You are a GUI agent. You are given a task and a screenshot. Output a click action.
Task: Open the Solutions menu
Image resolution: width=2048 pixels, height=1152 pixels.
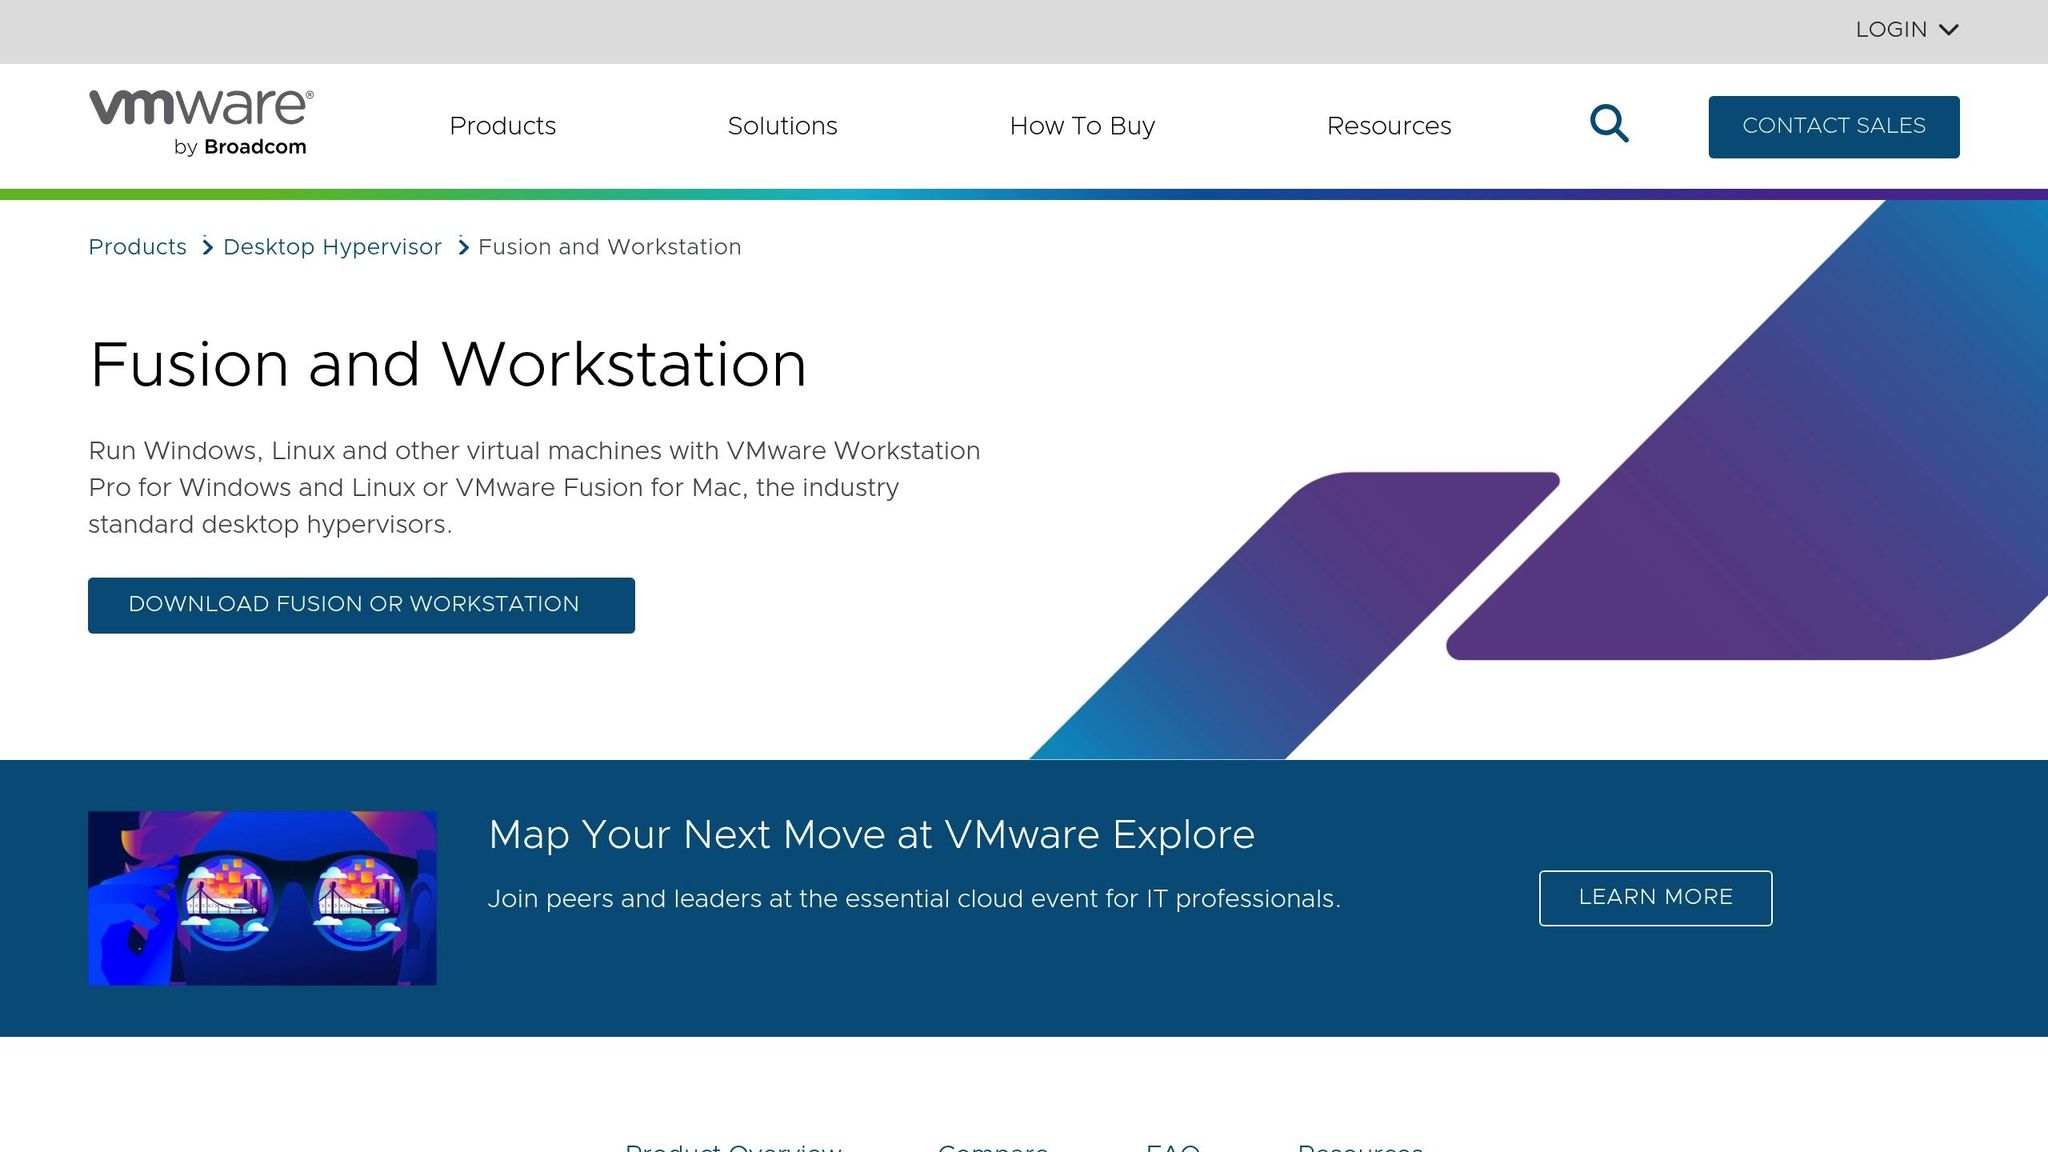(x=783, y=126)
